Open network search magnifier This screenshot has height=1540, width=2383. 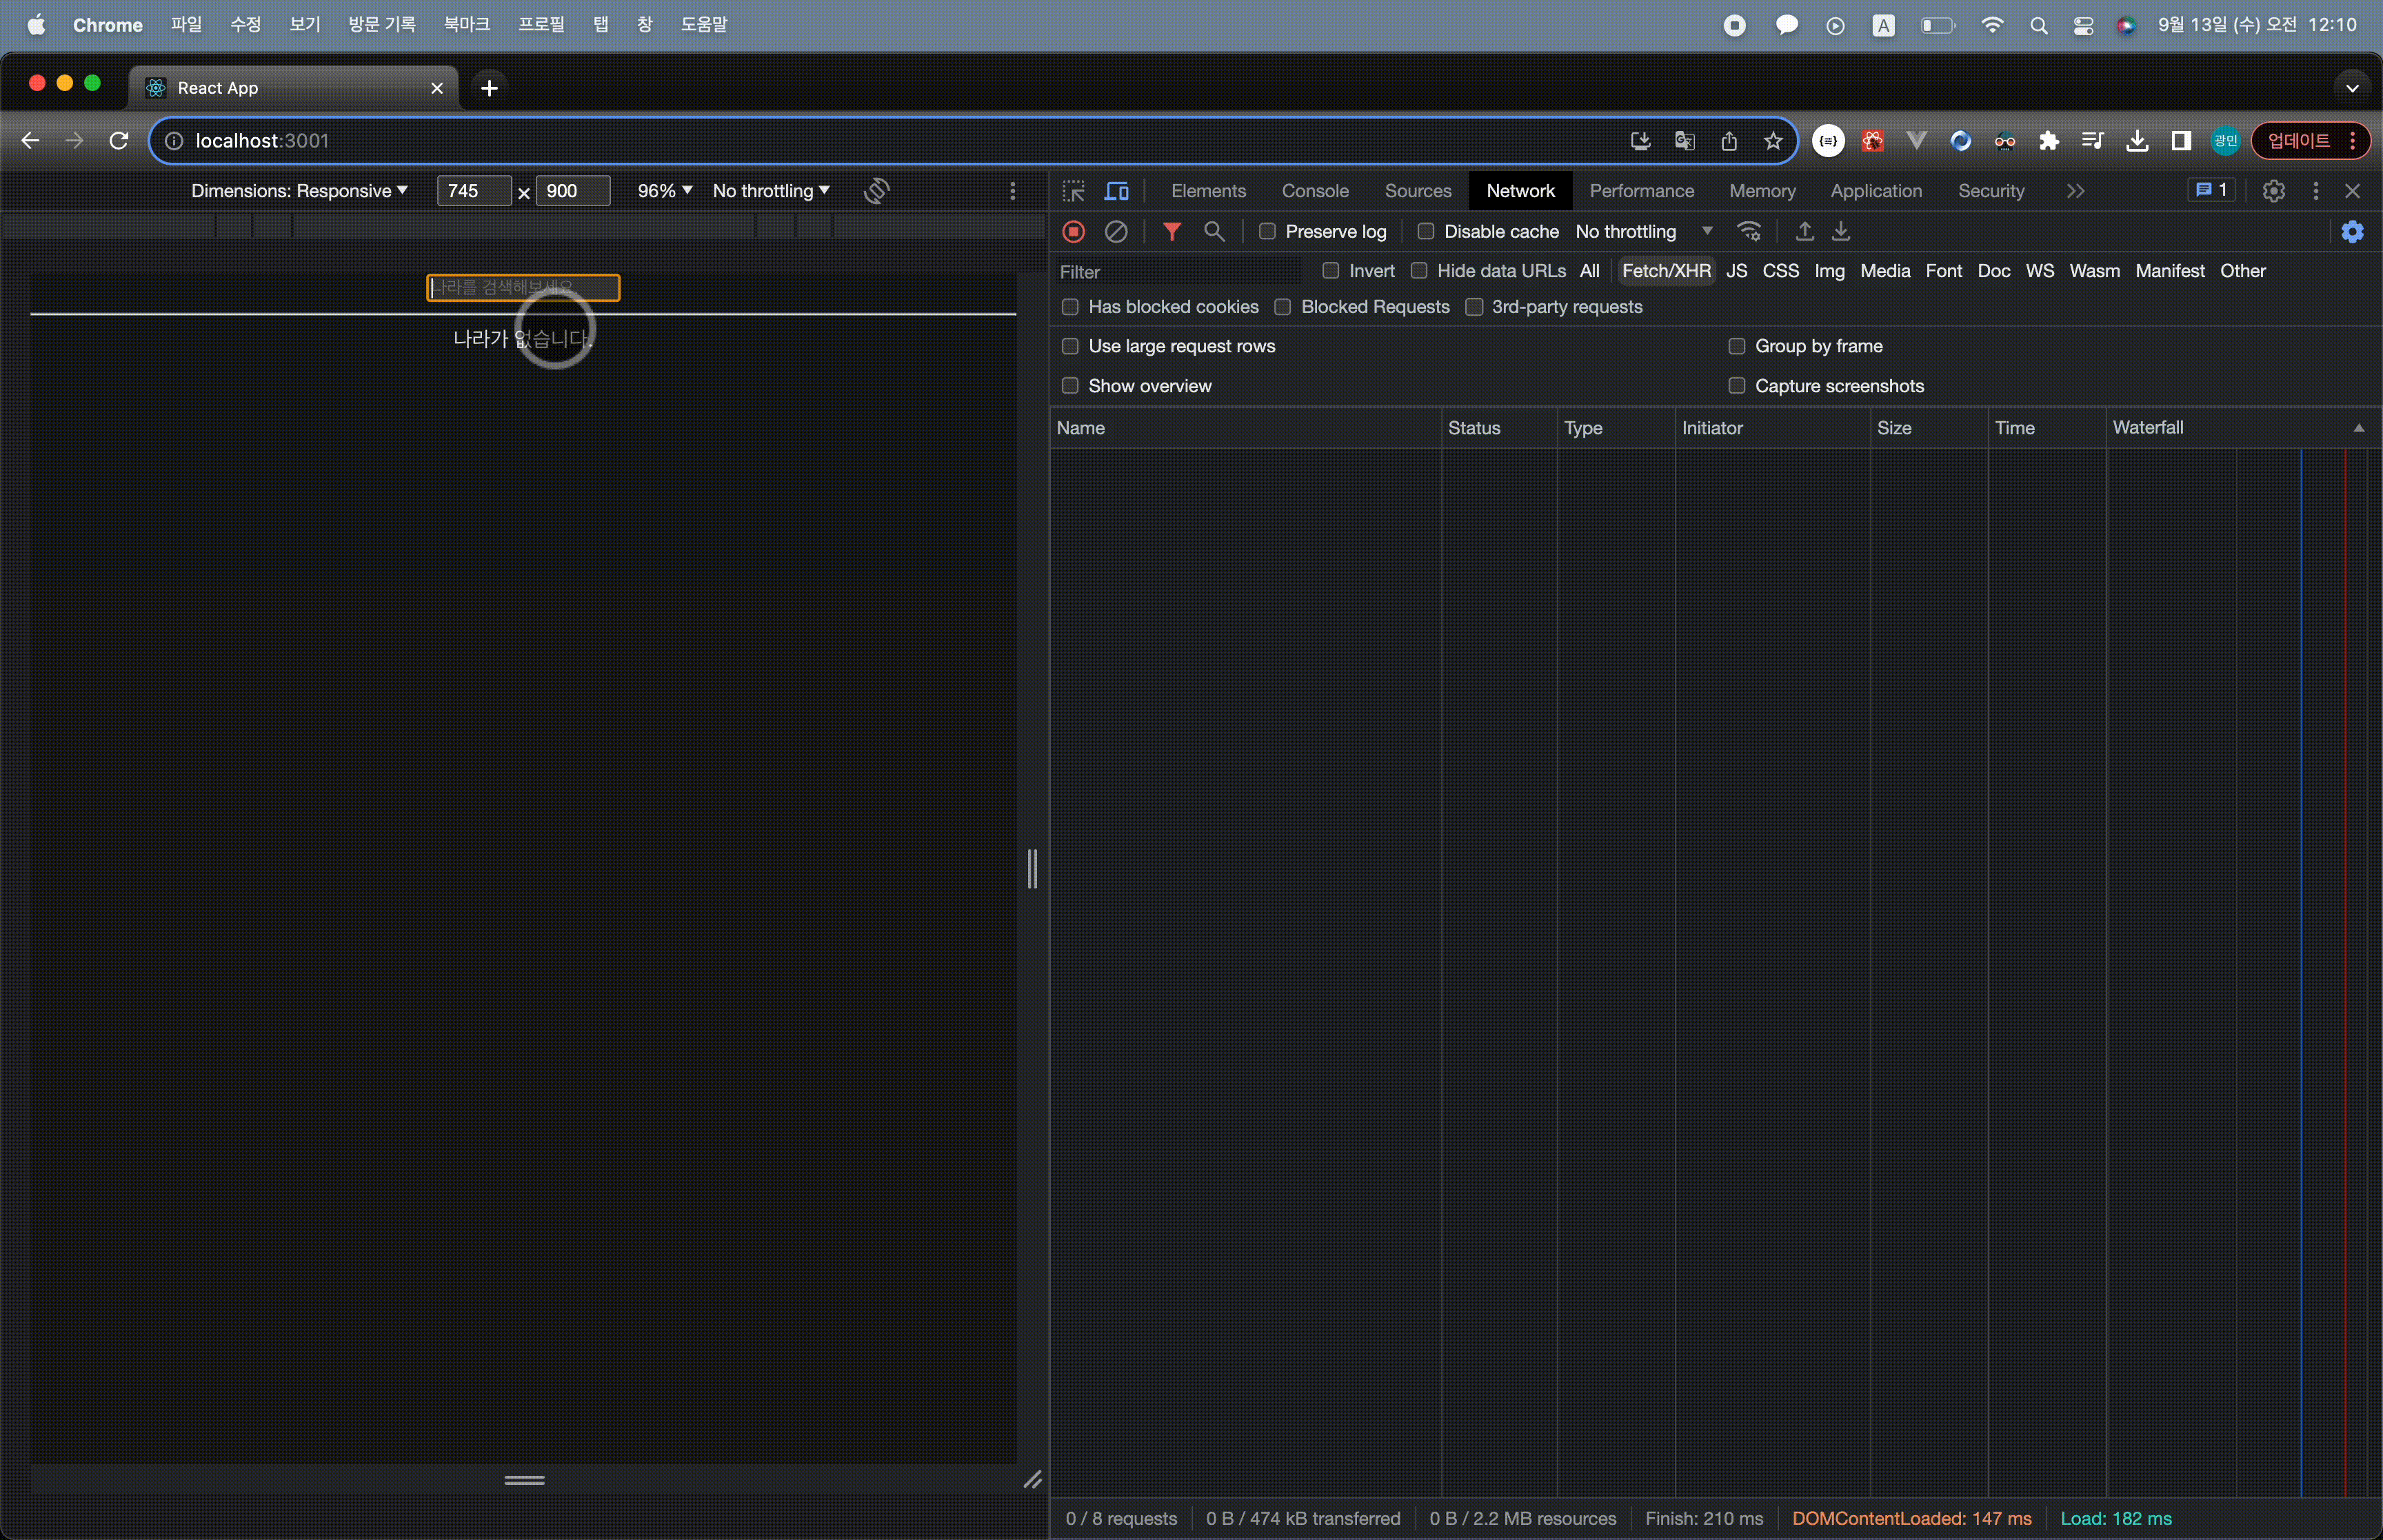(1214, 232)
